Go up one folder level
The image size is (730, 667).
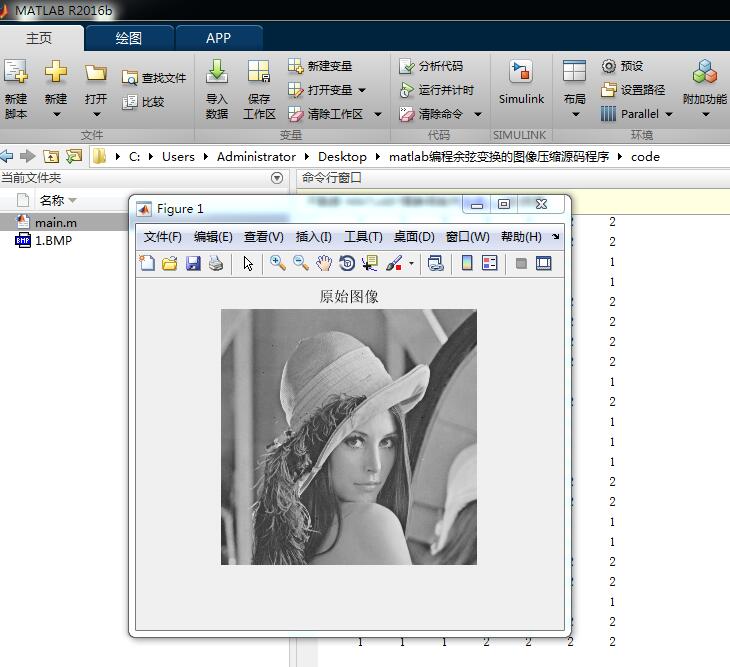pos(51,156)
